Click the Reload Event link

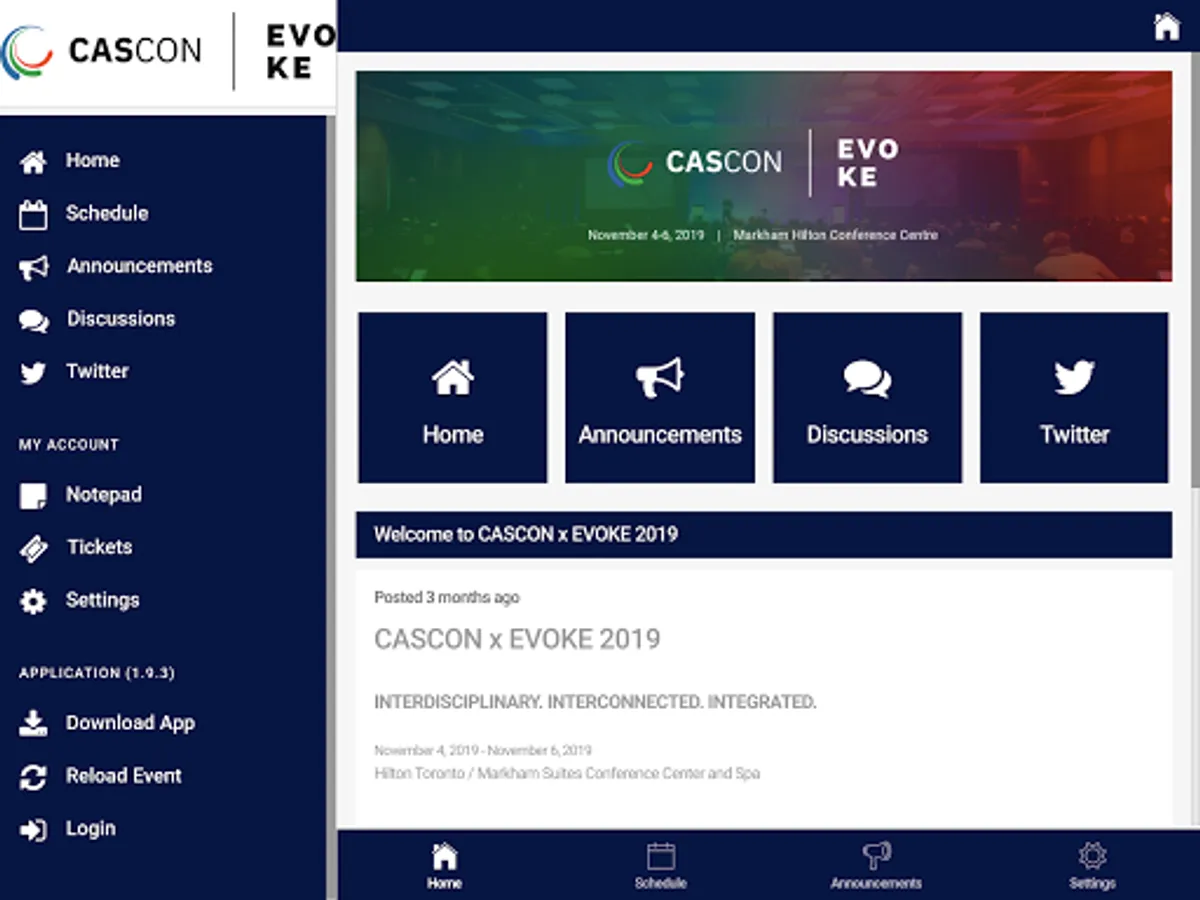pos(124,776)
